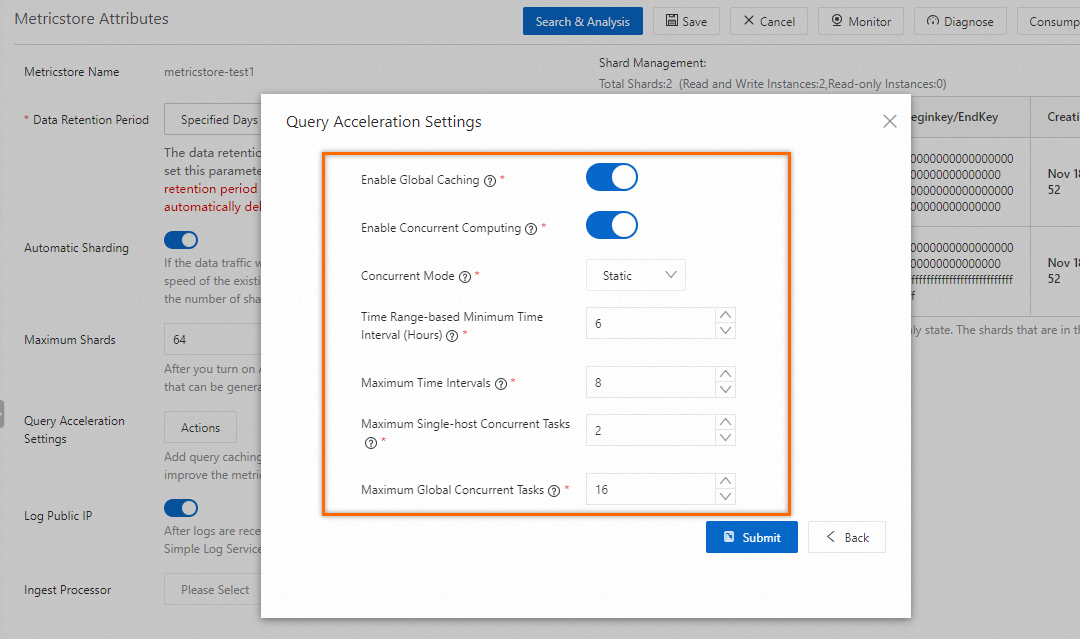Decrease Maximum Single-host Concurrent Tasks value
1080x639 pixels.
(x=725, y=438)
